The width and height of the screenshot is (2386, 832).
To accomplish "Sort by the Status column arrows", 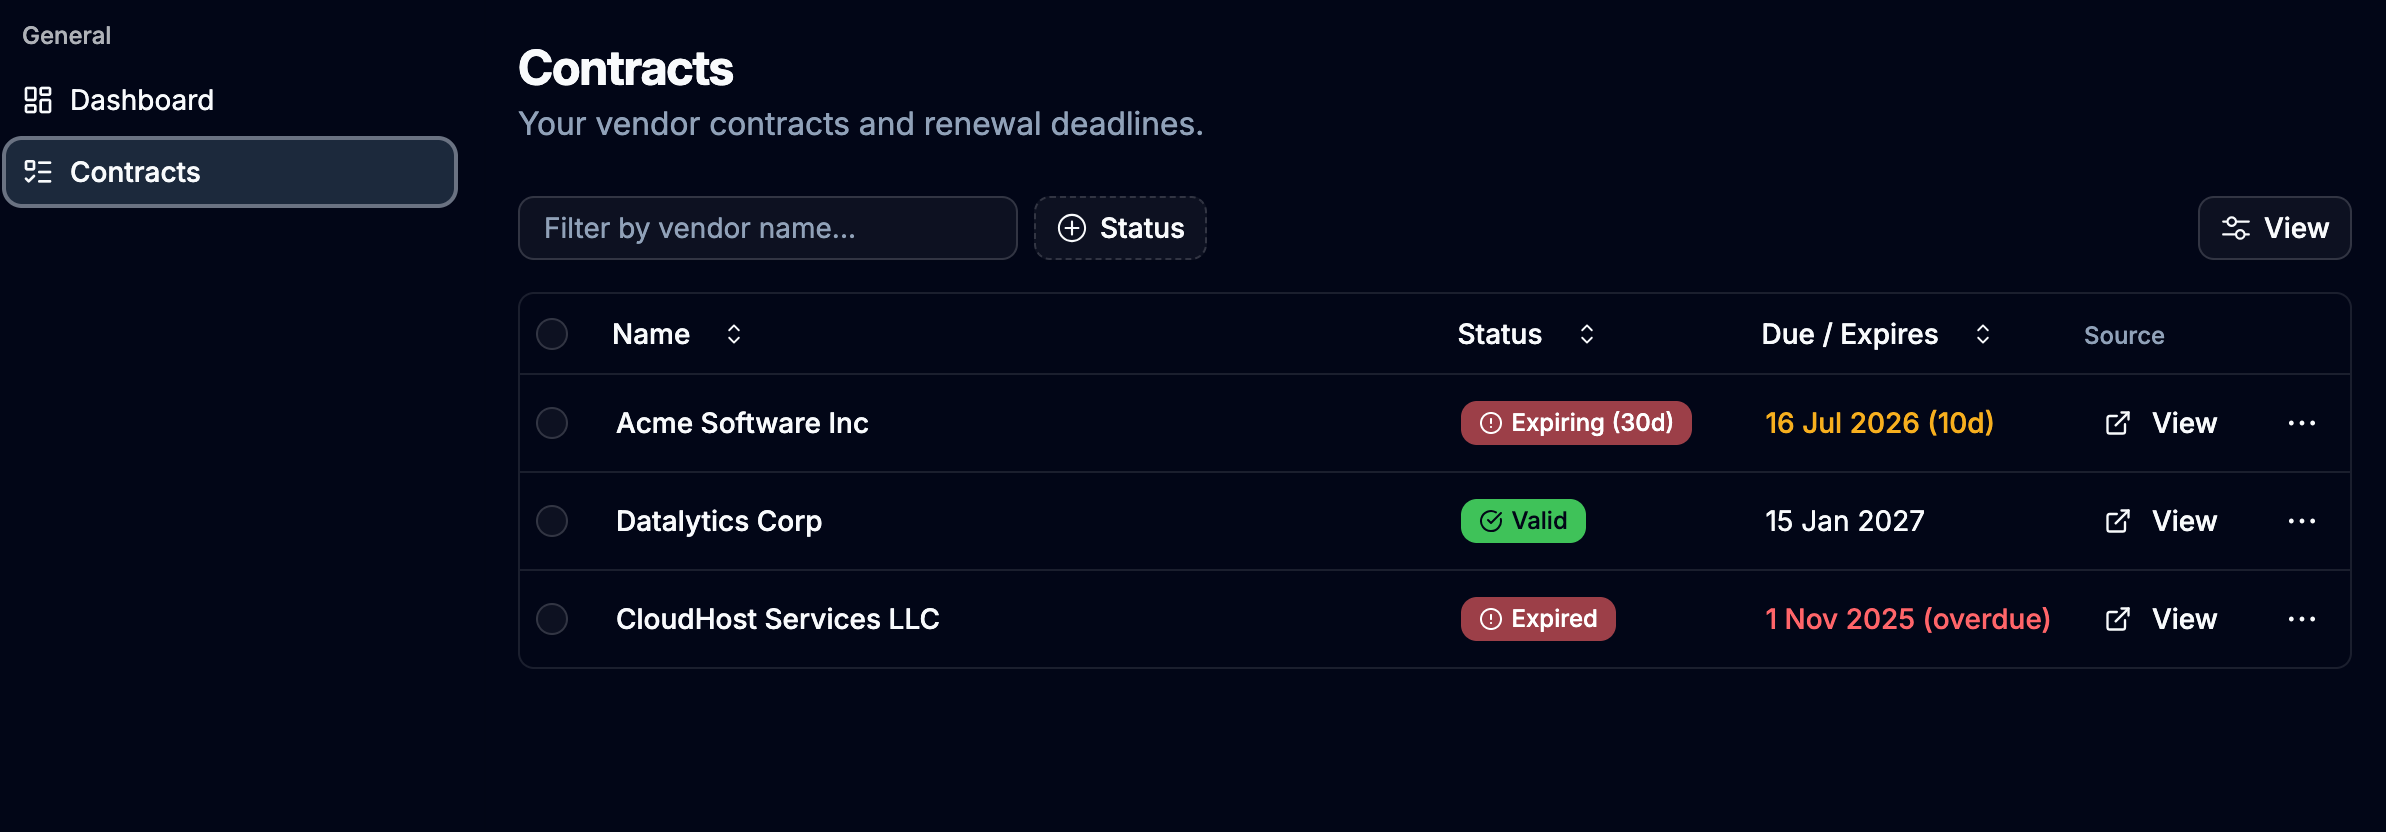I will pos(1587,334).
